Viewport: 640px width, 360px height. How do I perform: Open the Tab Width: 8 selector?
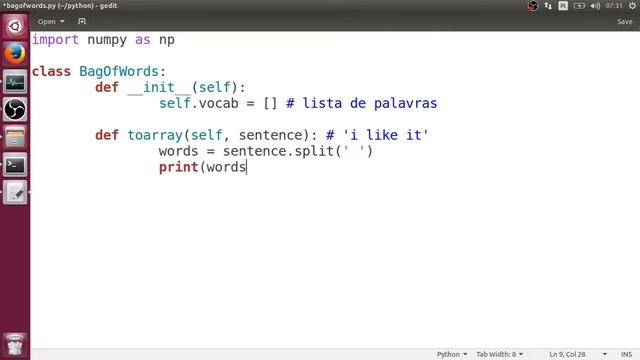(500, 354)
